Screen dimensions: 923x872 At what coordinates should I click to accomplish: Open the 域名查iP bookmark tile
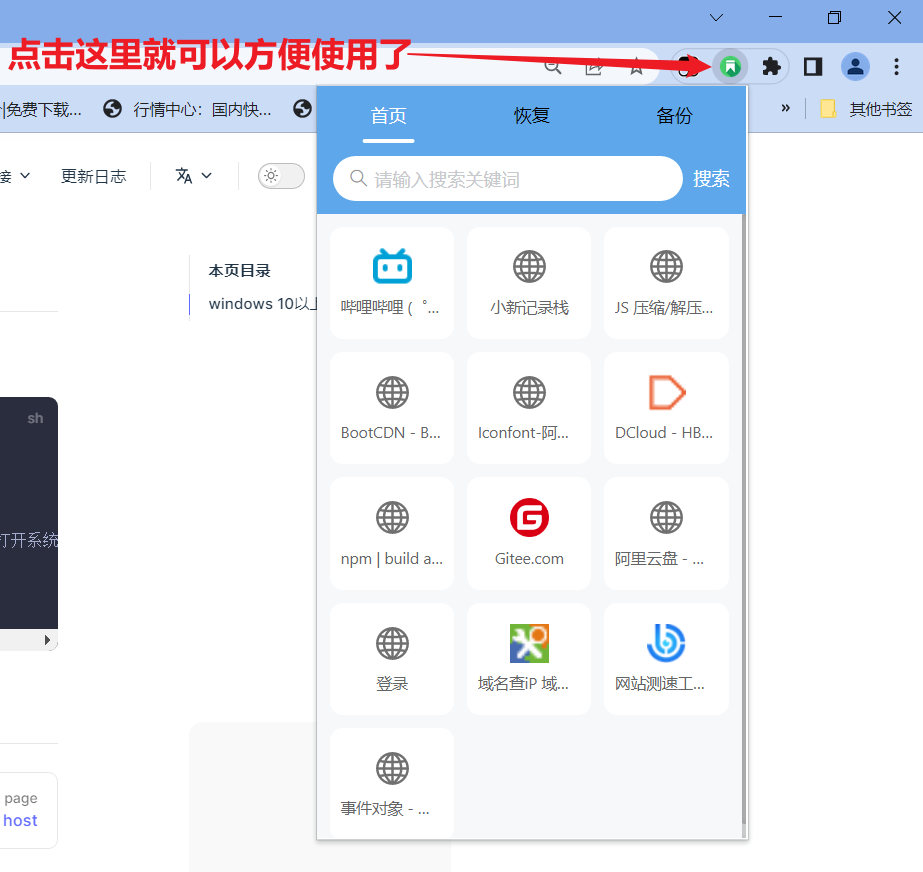[x=529, y=659]
